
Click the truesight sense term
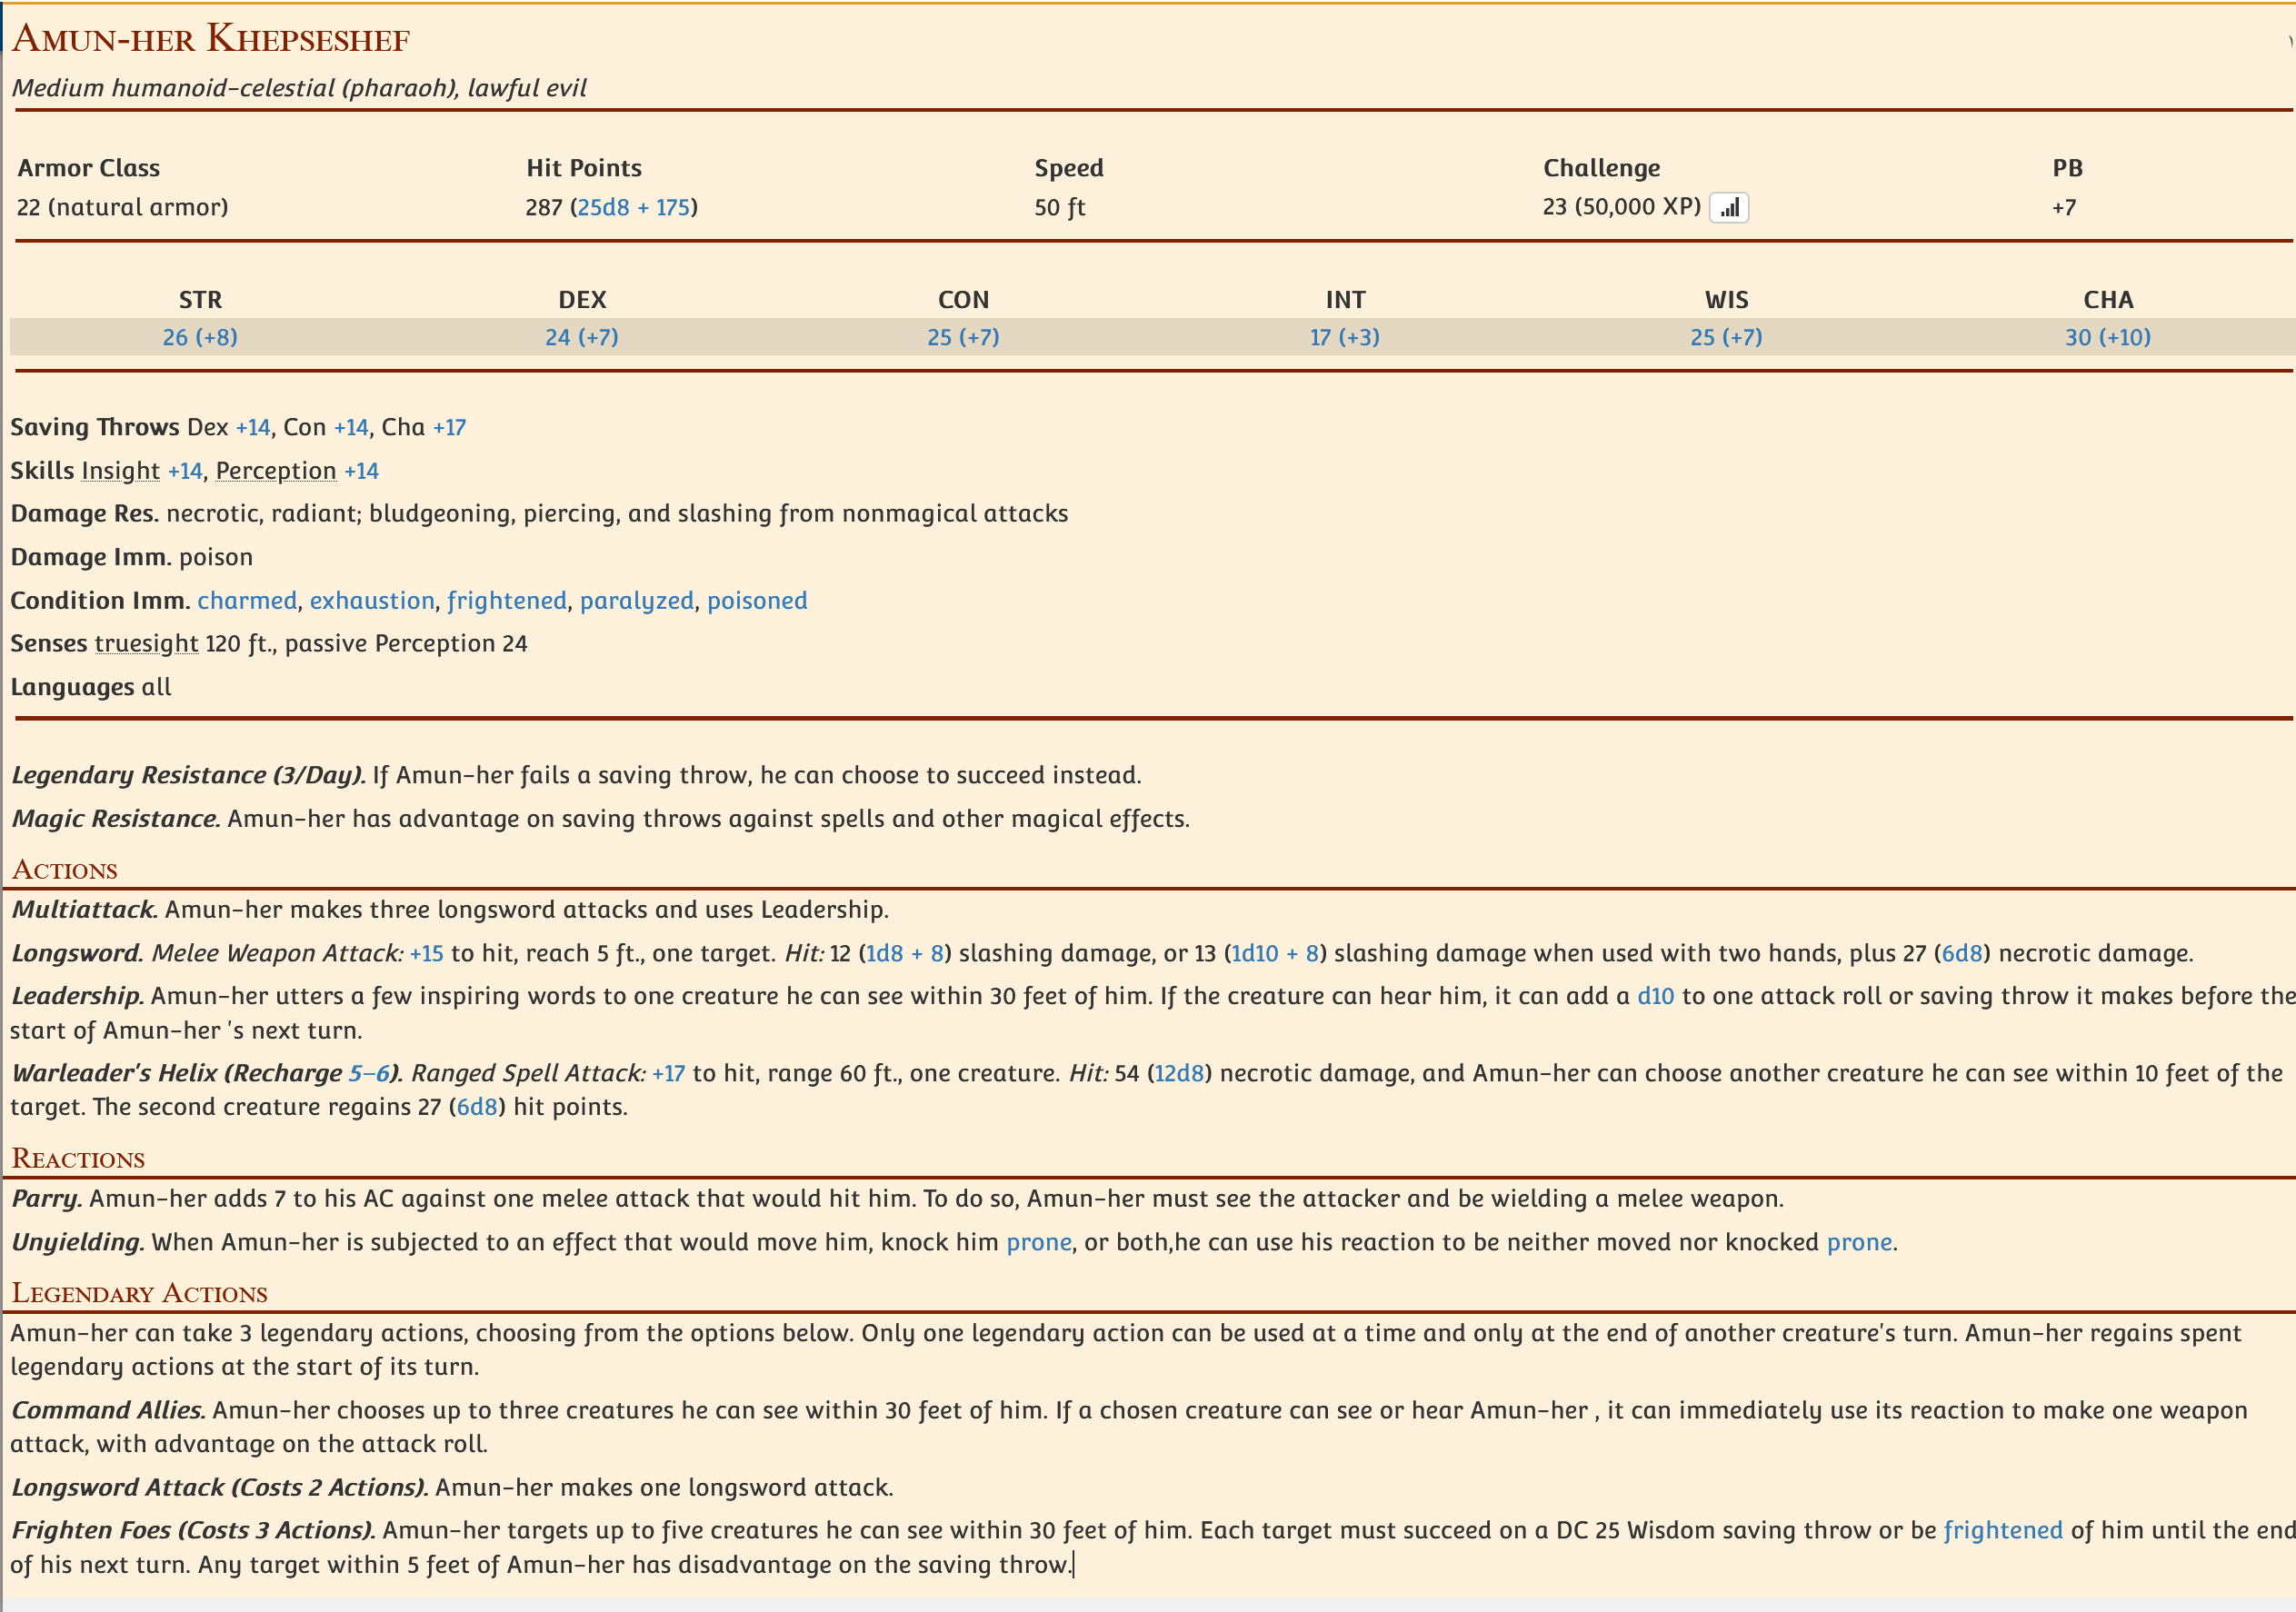[x=146, y=644]
